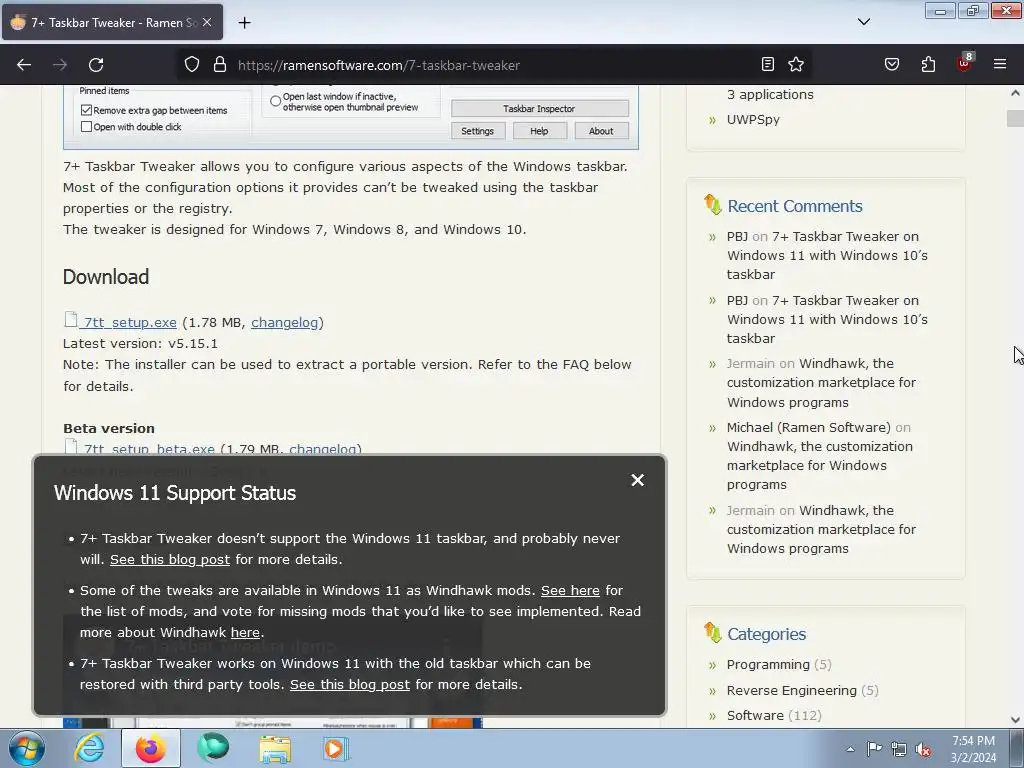This screenshot has width=1024, height=768.
Task: Toggle reader view icon
Action: click(767, 64)
